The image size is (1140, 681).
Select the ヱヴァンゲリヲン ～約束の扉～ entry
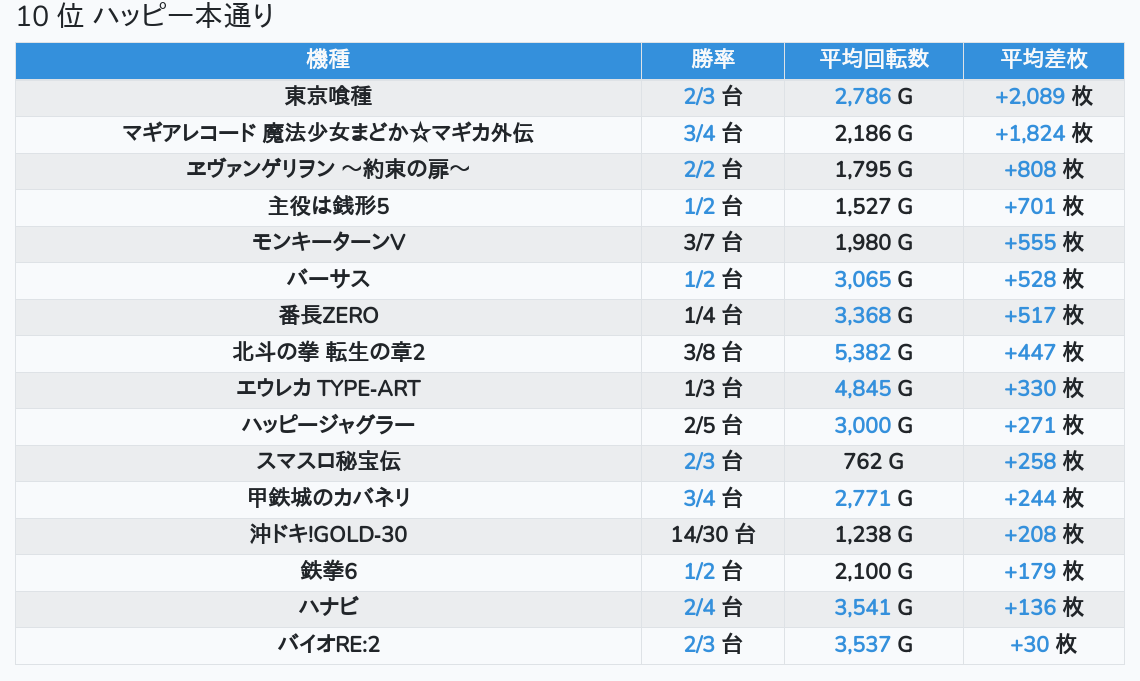coord(328,170)
